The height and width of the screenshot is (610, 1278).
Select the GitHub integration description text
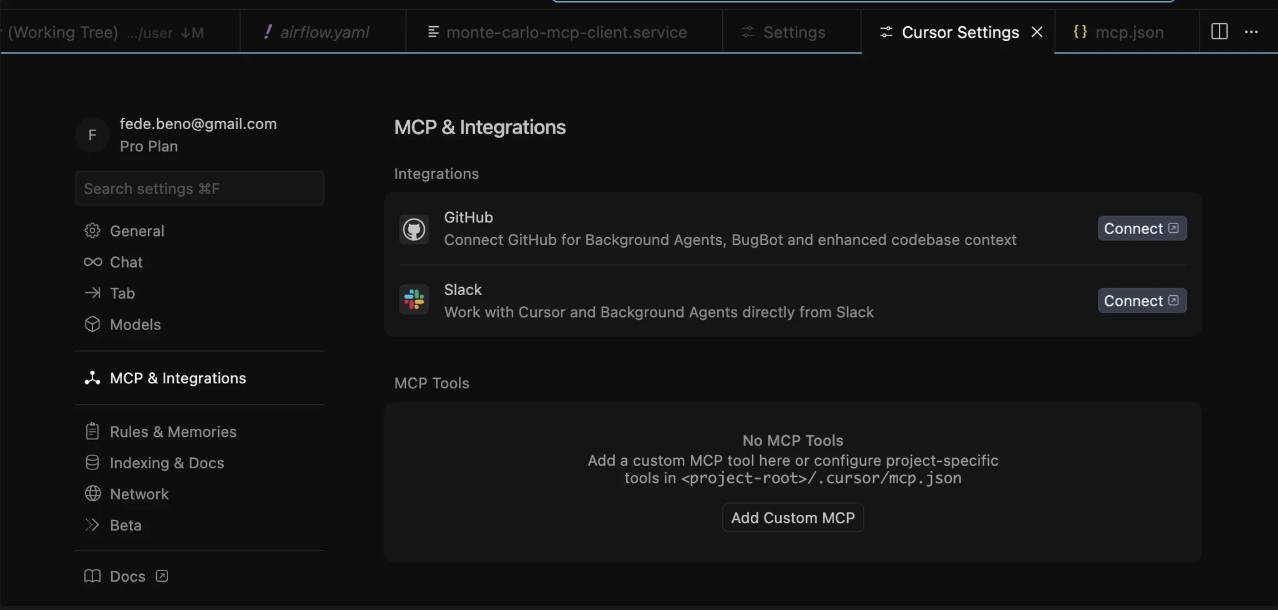coord(730,240)
